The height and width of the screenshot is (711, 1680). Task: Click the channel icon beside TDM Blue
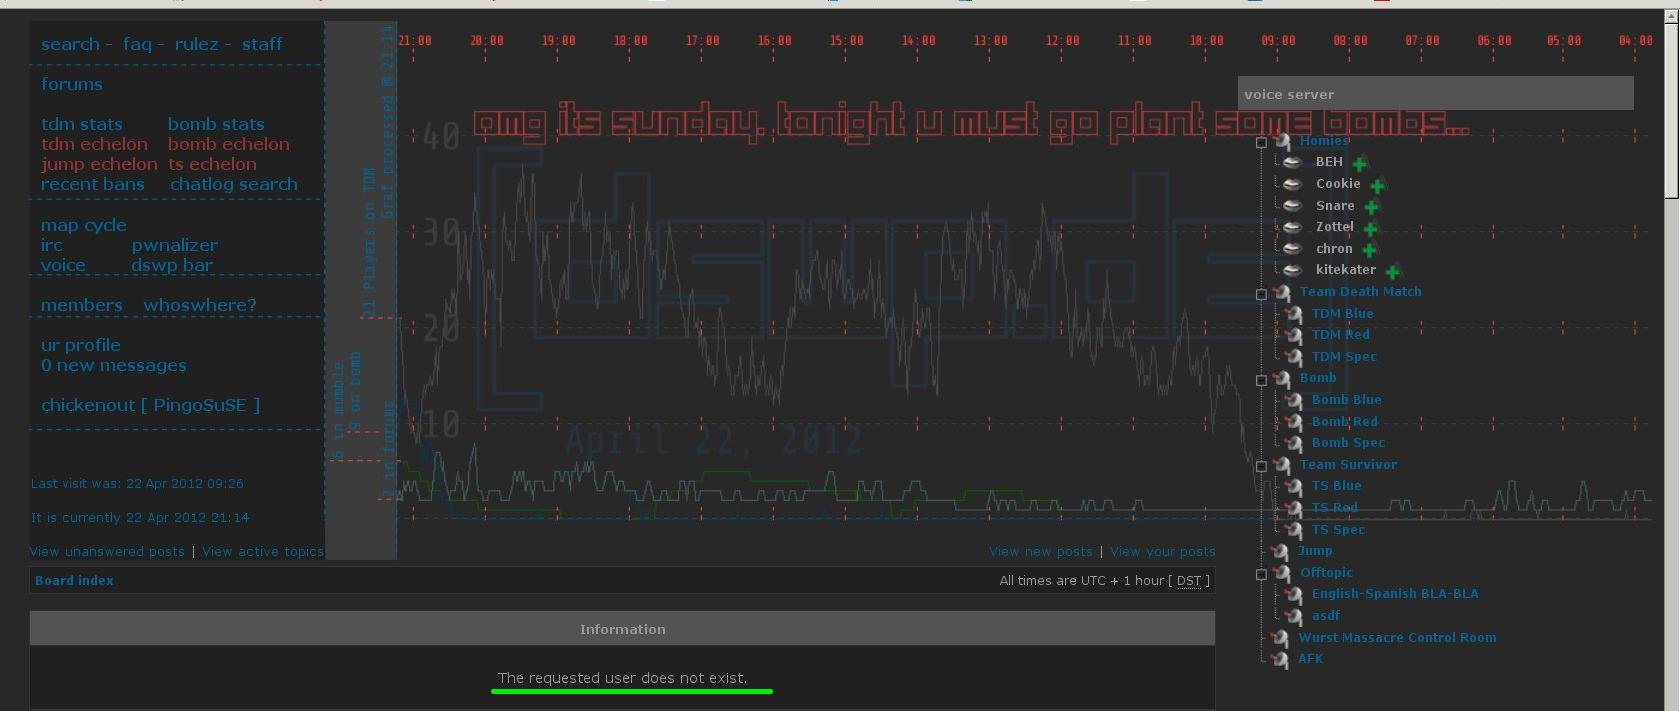pyautogui.click(x=1295, y=314)
